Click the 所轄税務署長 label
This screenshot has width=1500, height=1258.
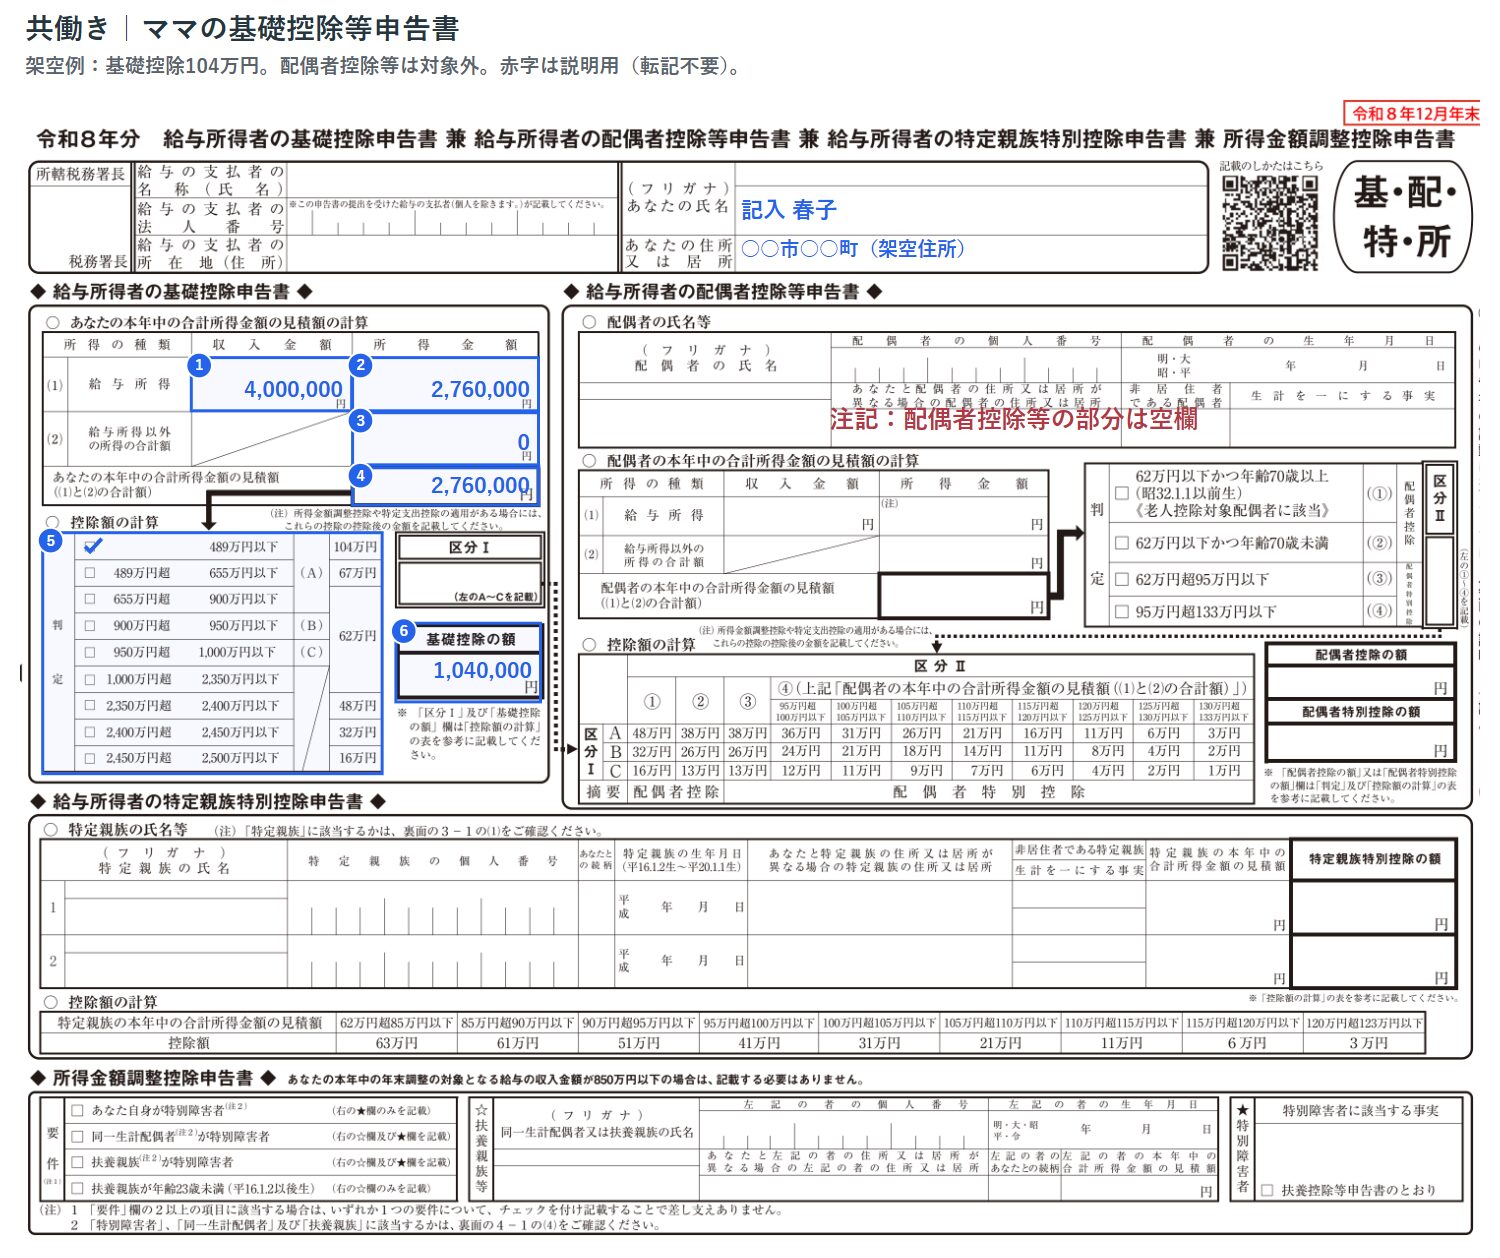point(81,174)
